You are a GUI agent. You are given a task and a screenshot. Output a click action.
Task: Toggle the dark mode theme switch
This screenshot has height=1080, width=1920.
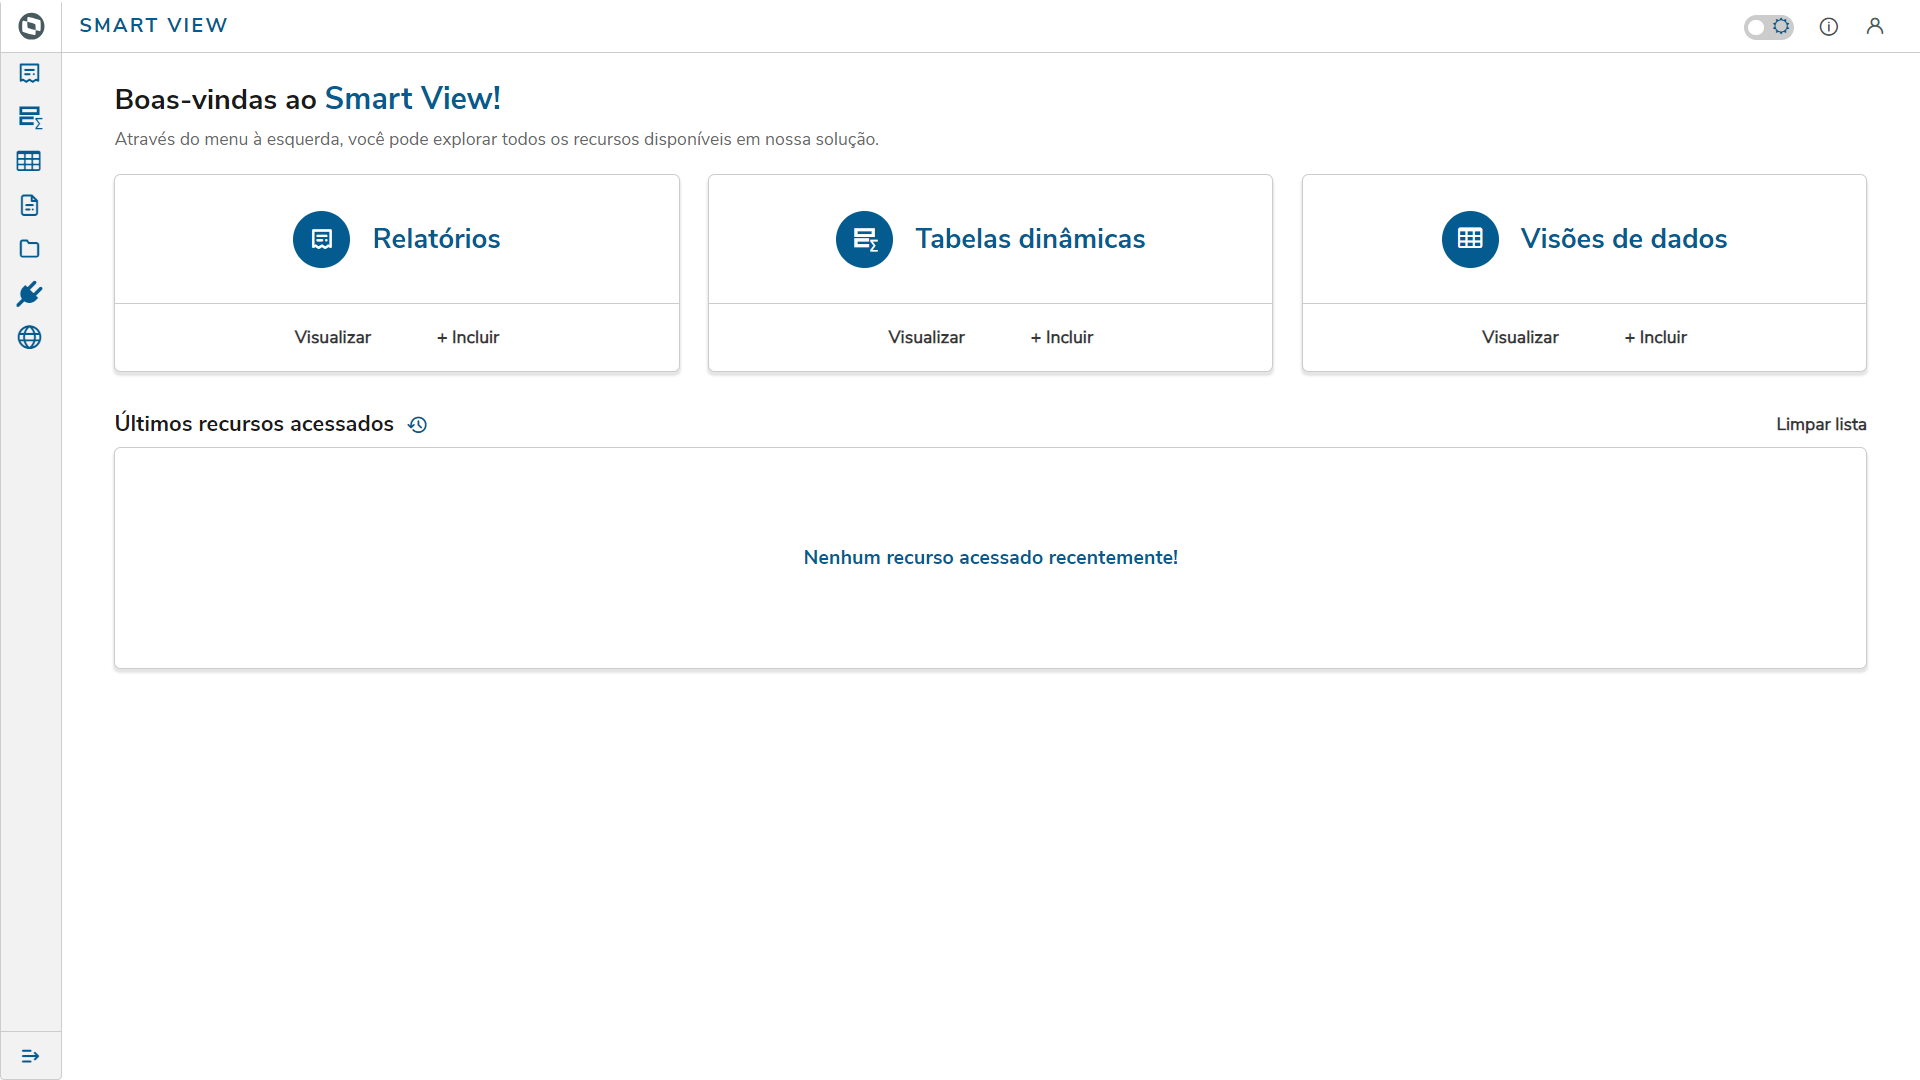(1768, 27)
